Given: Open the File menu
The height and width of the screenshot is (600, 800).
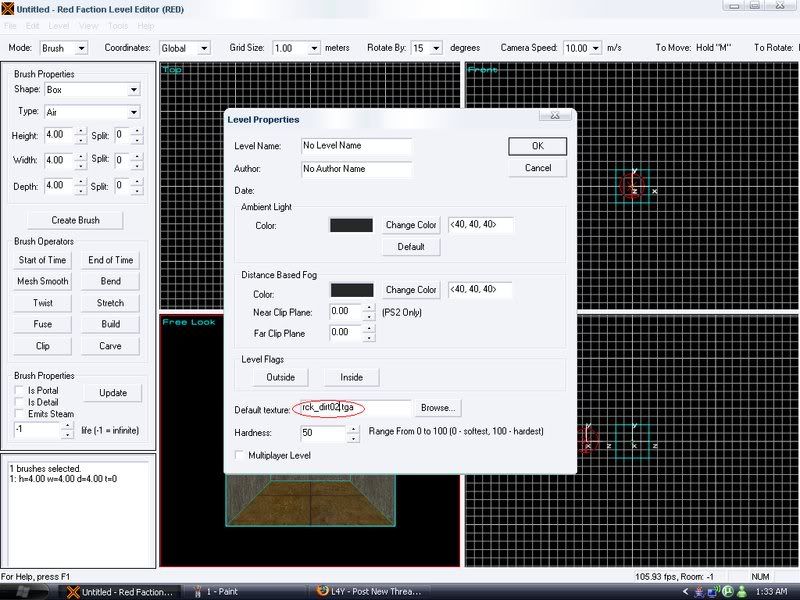Looking at the screenshot, I should click(x=10, y=26).
